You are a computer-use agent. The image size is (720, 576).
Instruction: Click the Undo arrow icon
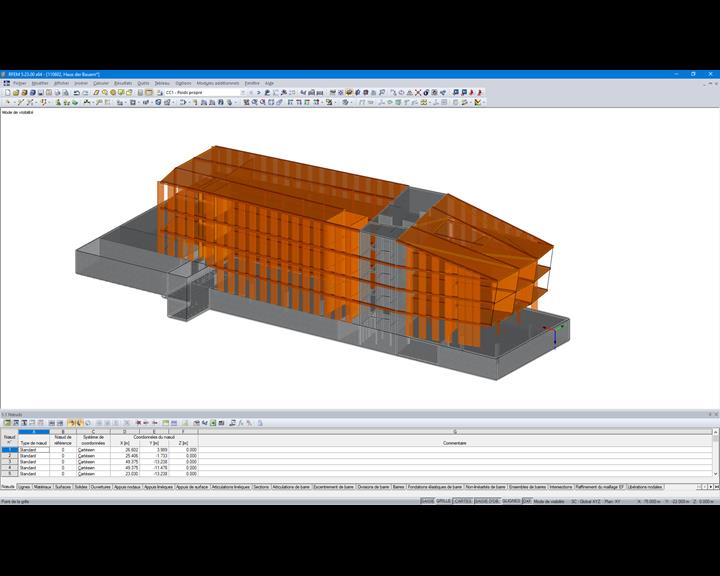[77, 92]
